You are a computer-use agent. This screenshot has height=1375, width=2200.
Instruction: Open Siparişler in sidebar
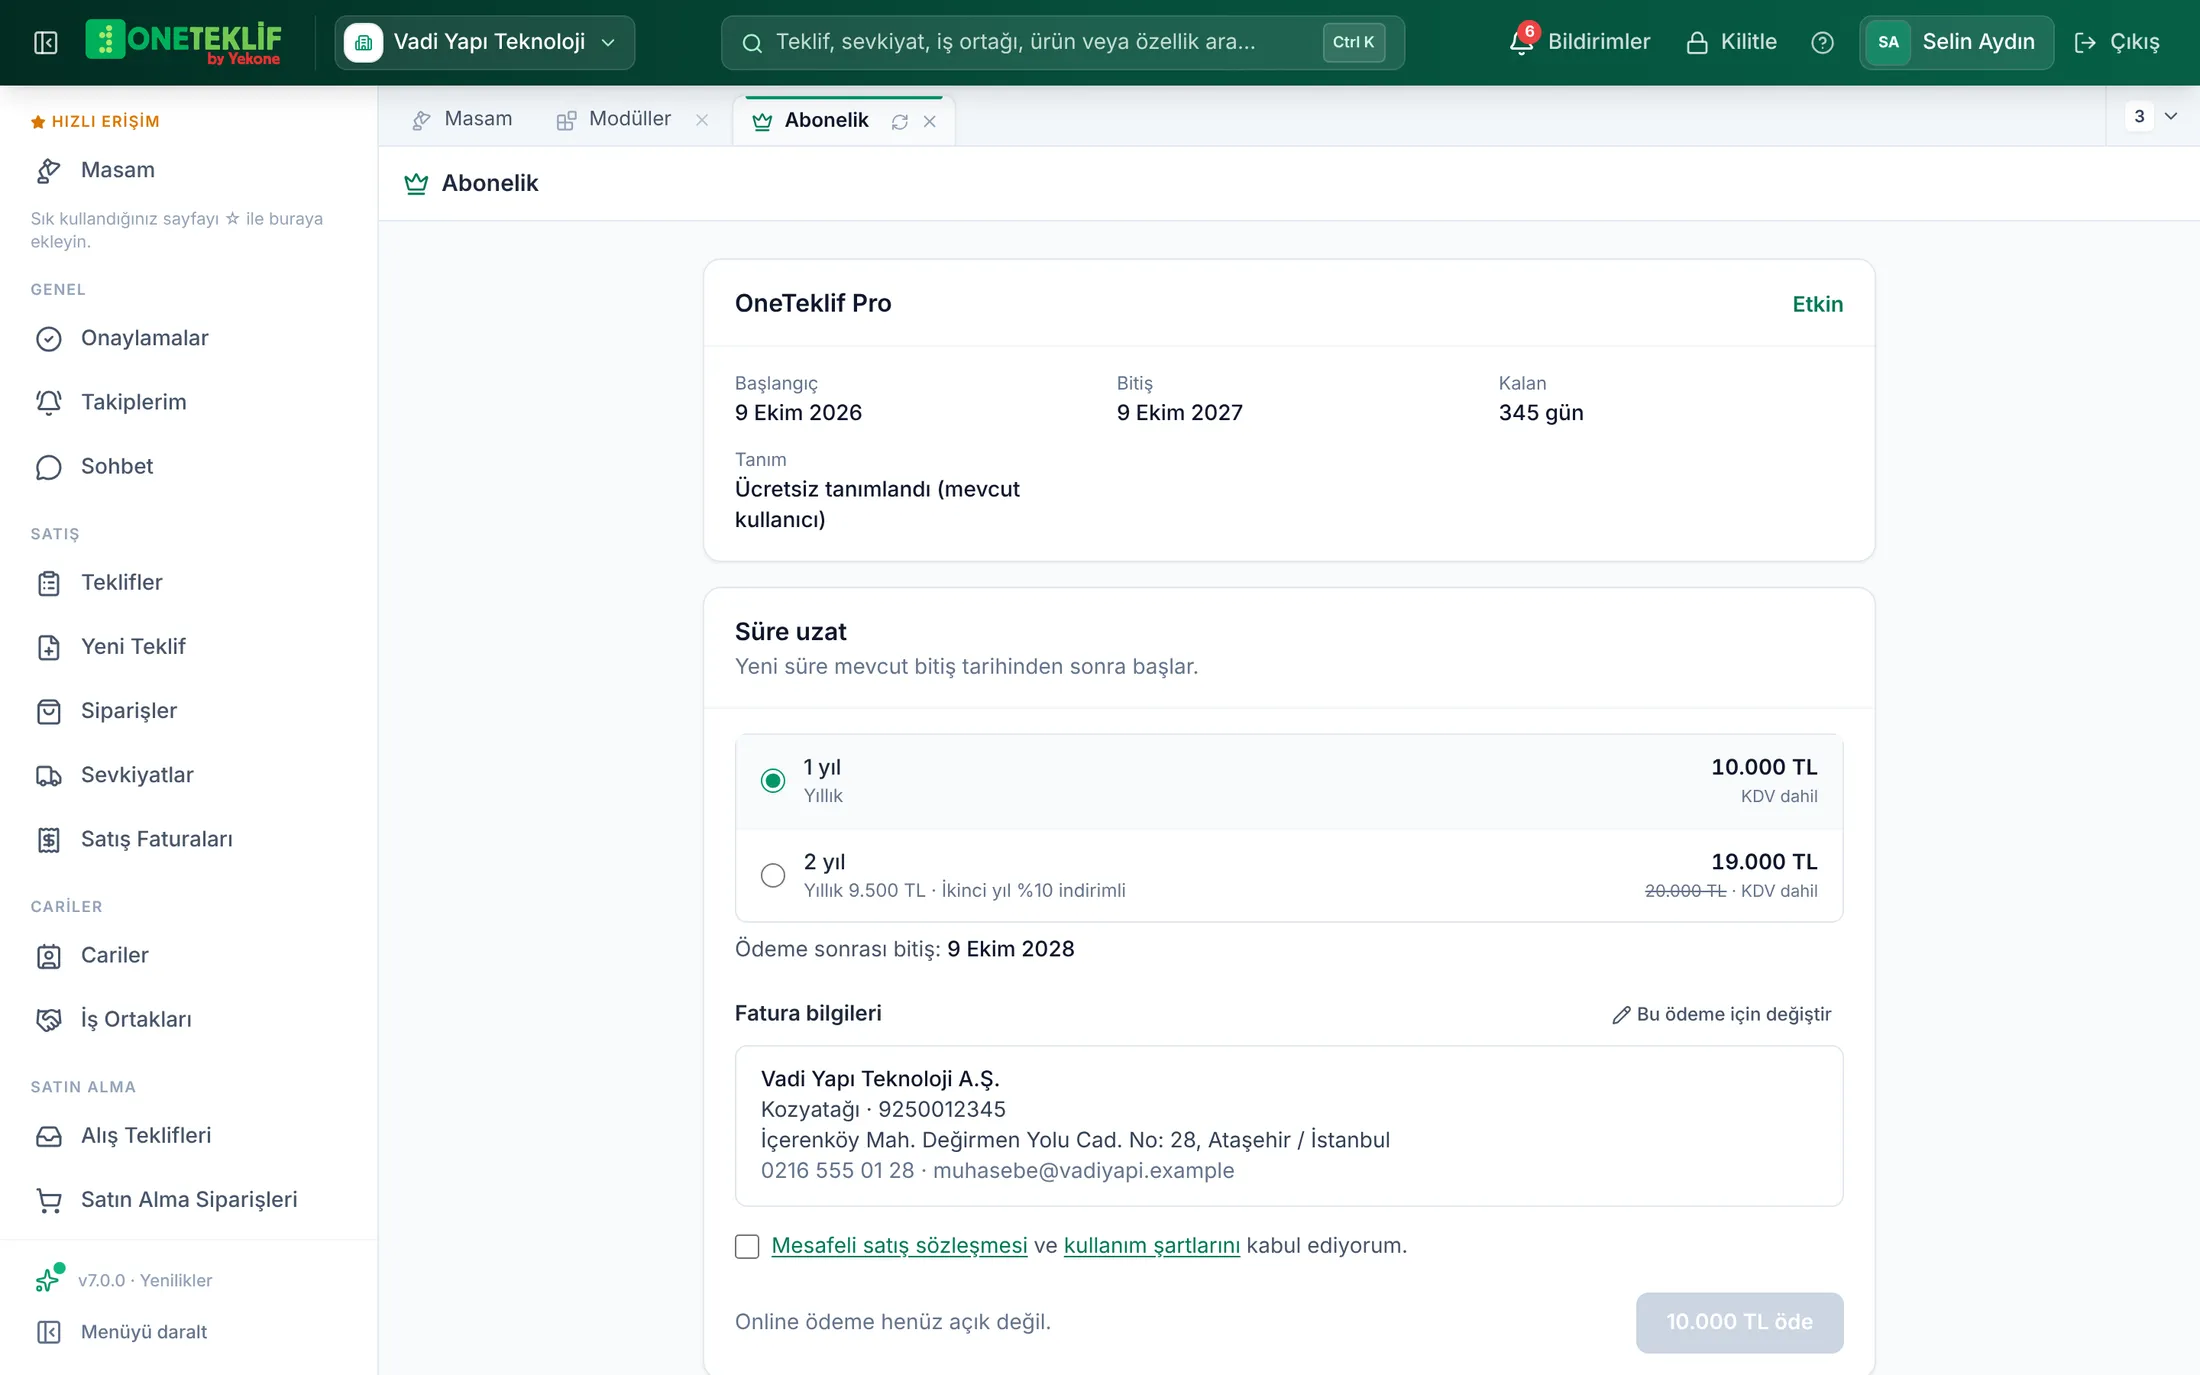(x=189, y=711)
